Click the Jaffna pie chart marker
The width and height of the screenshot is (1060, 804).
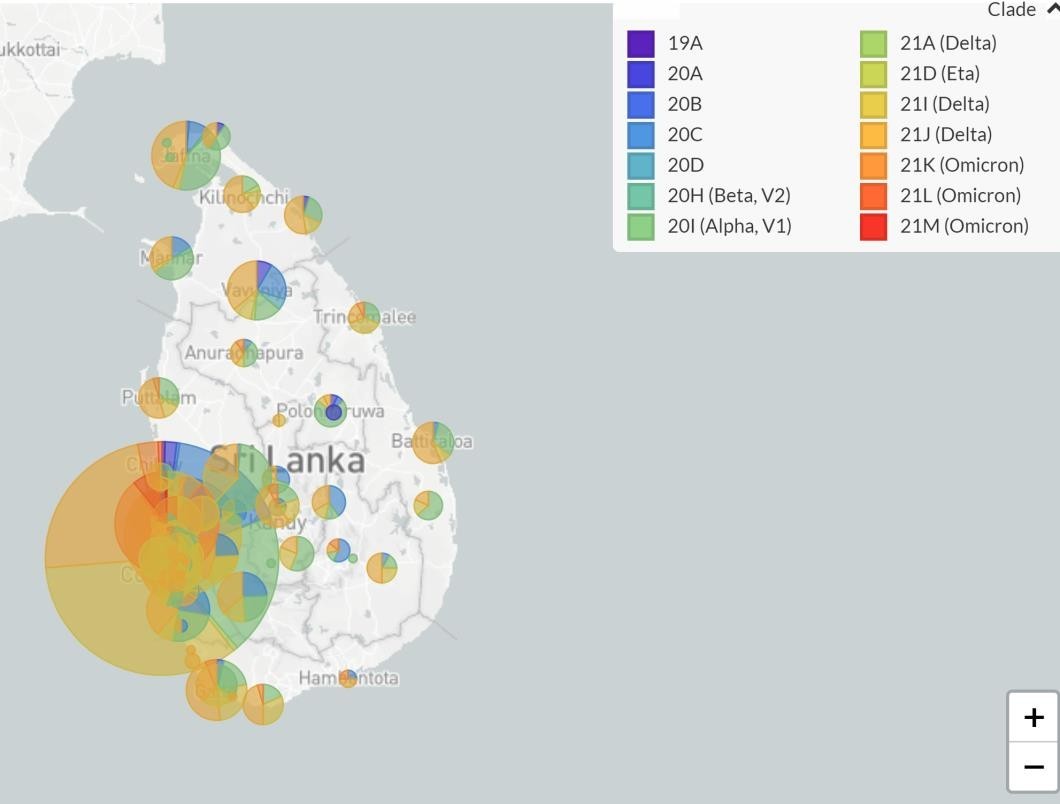pyautogui.click(x=186, y=155)
